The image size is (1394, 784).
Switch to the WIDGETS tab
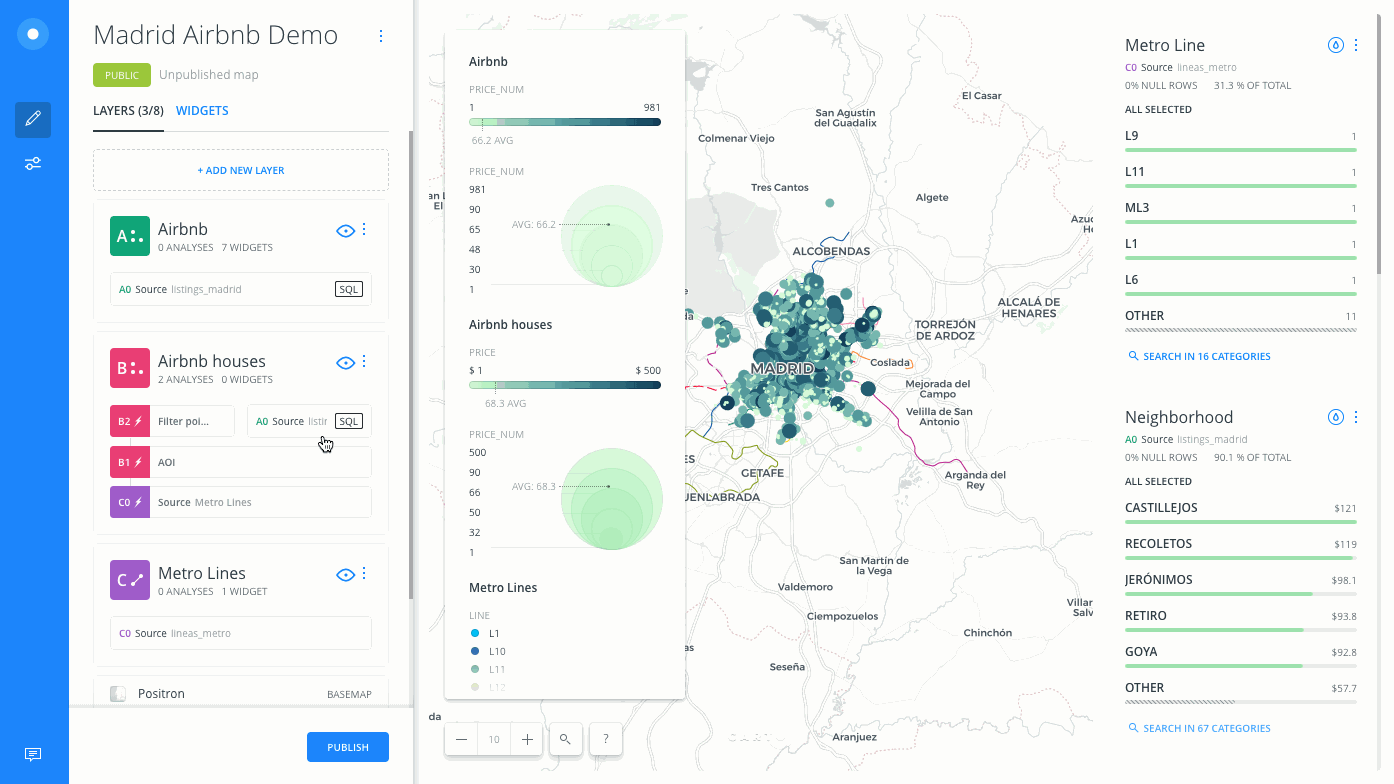pos(202,110)
